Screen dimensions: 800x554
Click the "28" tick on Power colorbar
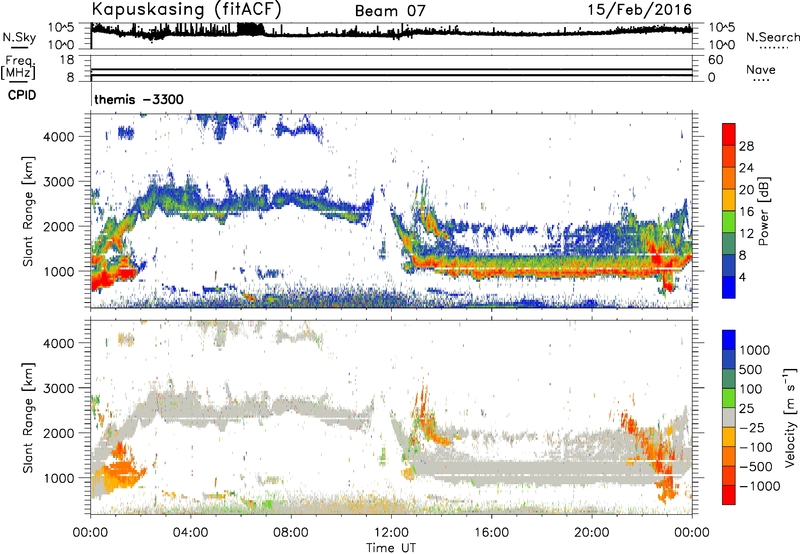click(x=746, y=146)
